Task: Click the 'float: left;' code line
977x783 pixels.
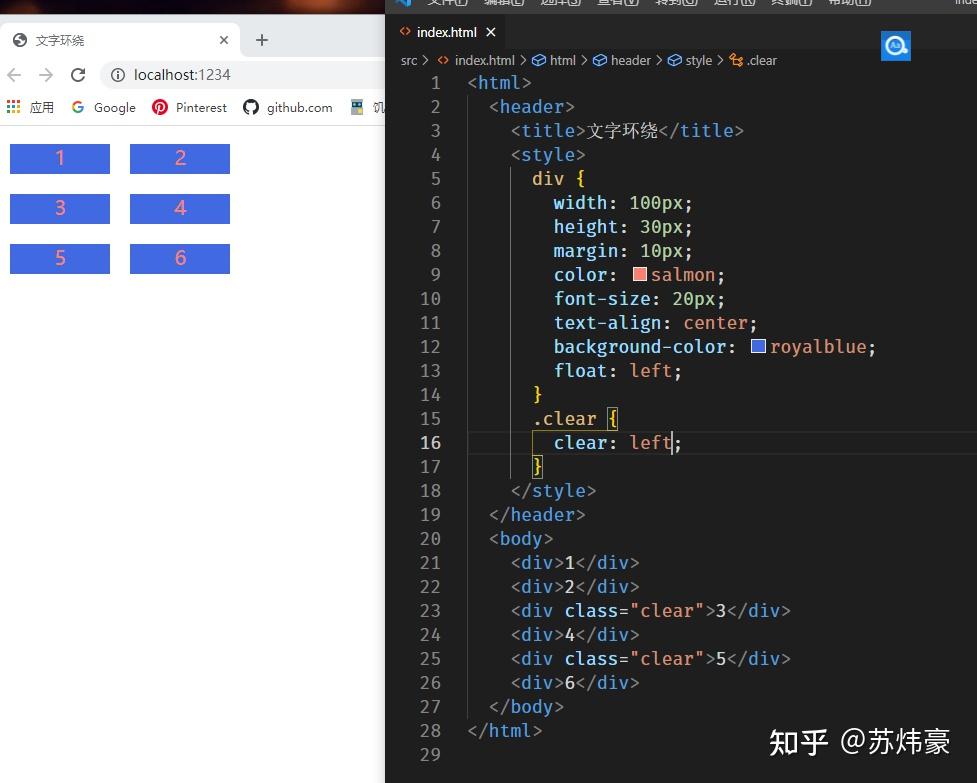Action: pos(617,371)
